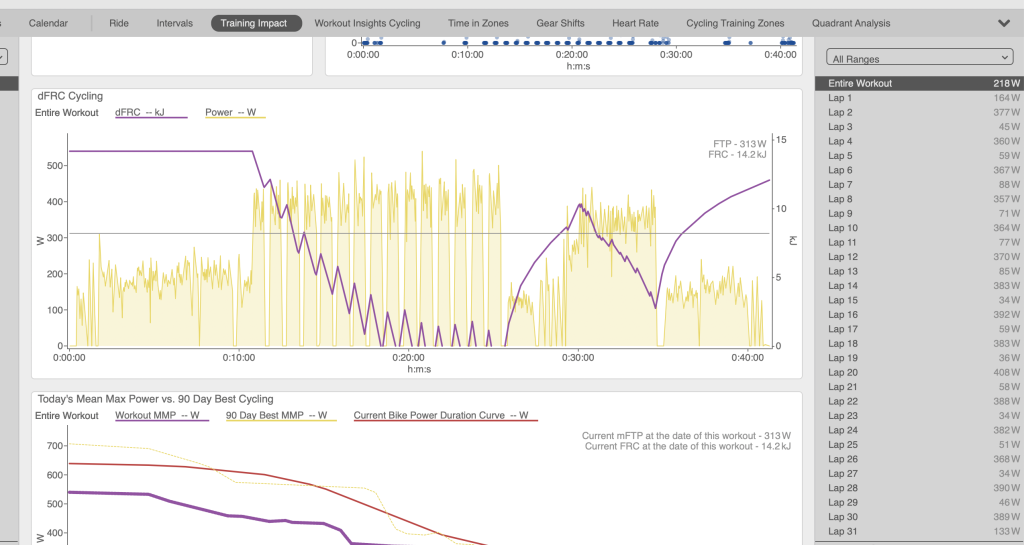The image size is (1024, 545).
Task: Select Lap 10 row
Action: 920,228
